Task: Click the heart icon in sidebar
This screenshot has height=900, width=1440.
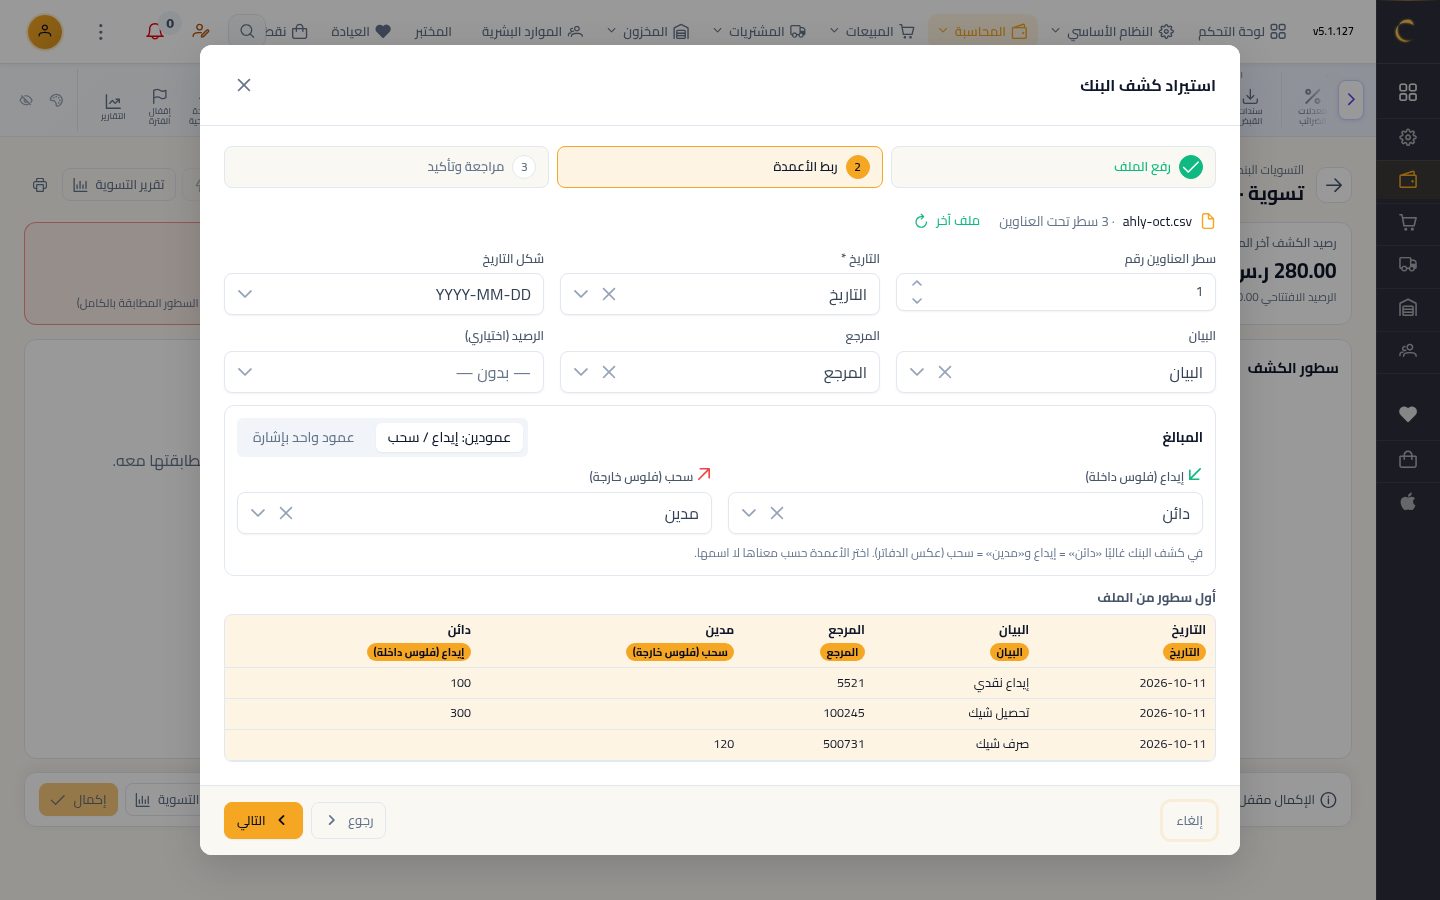Action: coord(1408,414)
